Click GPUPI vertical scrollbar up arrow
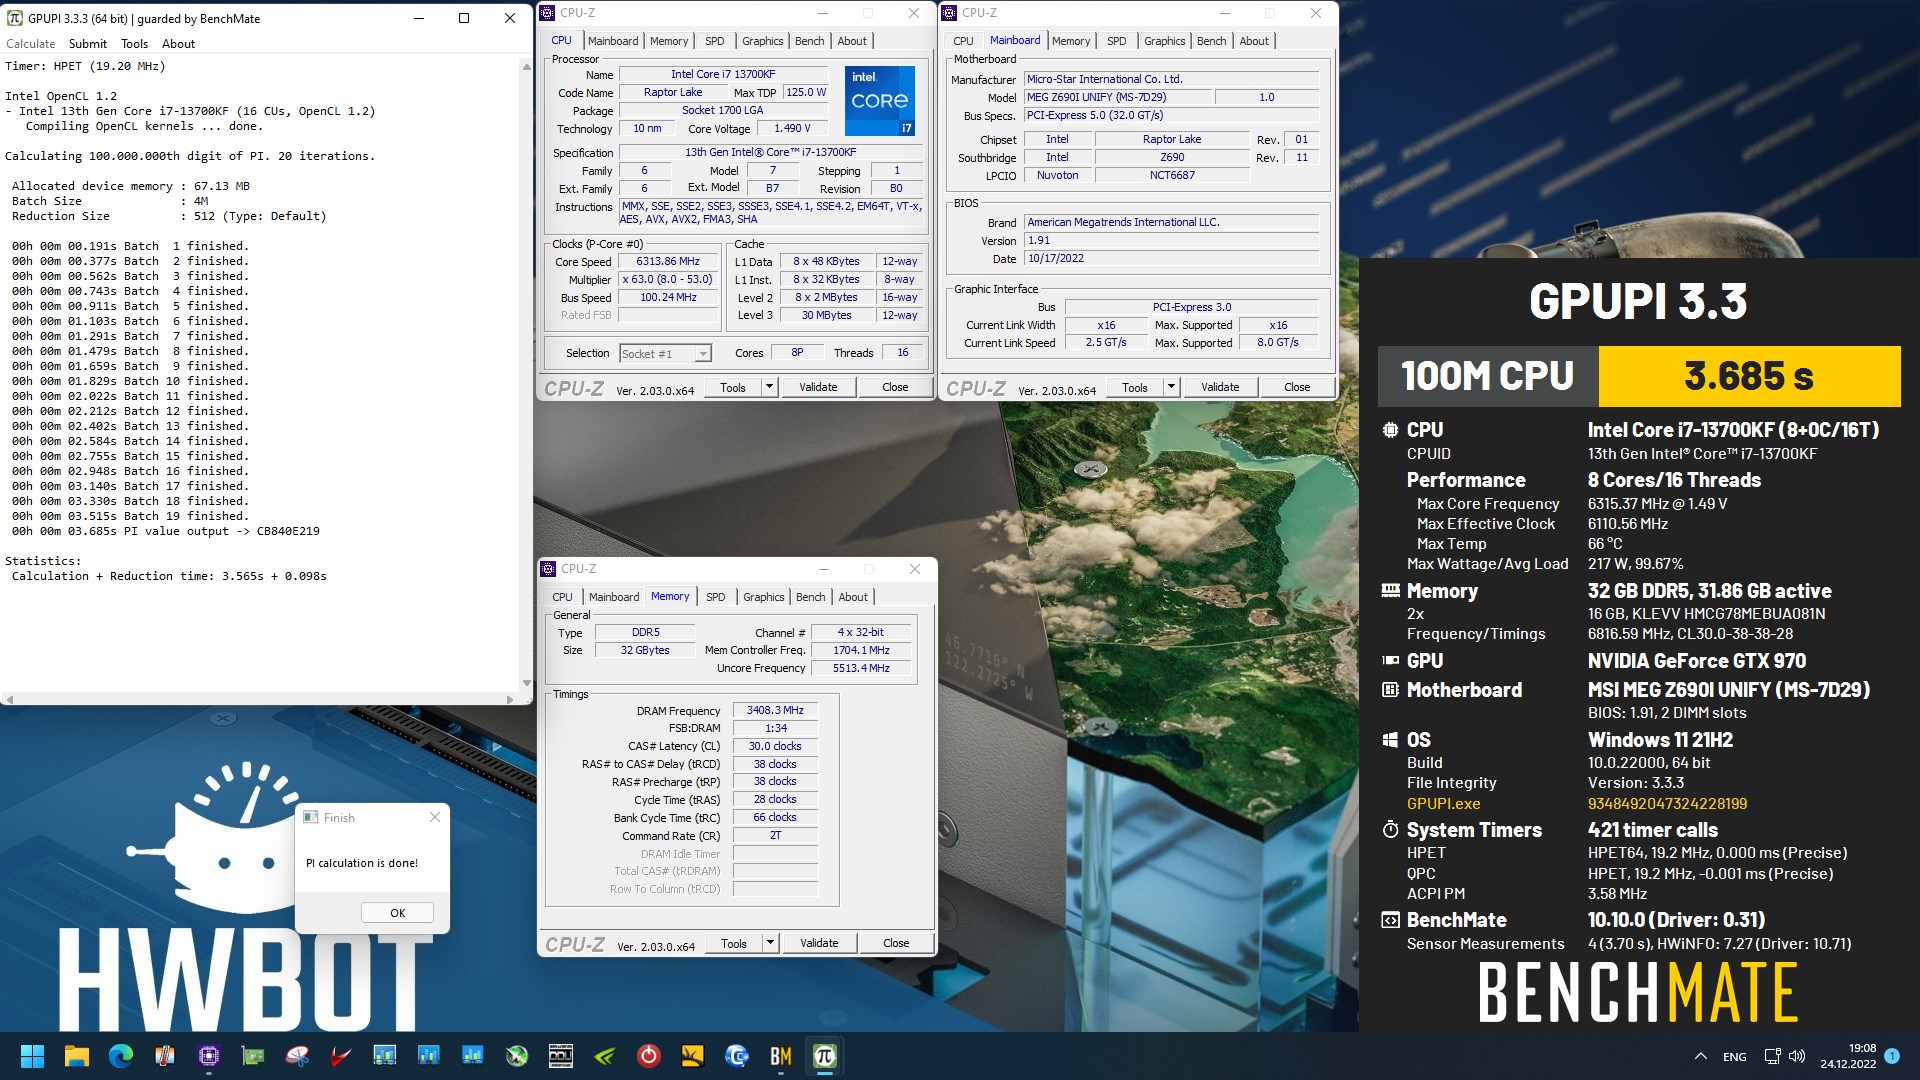The width and height of the screenshot is (1920, 1080). [x=526, y=66]
